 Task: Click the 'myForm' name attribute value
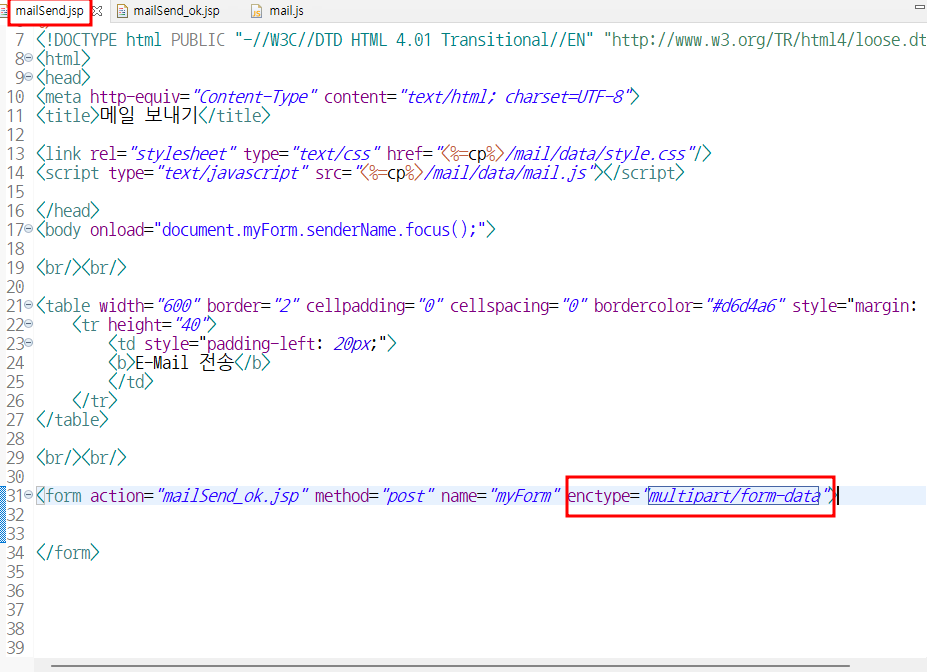tap(523, 496)
